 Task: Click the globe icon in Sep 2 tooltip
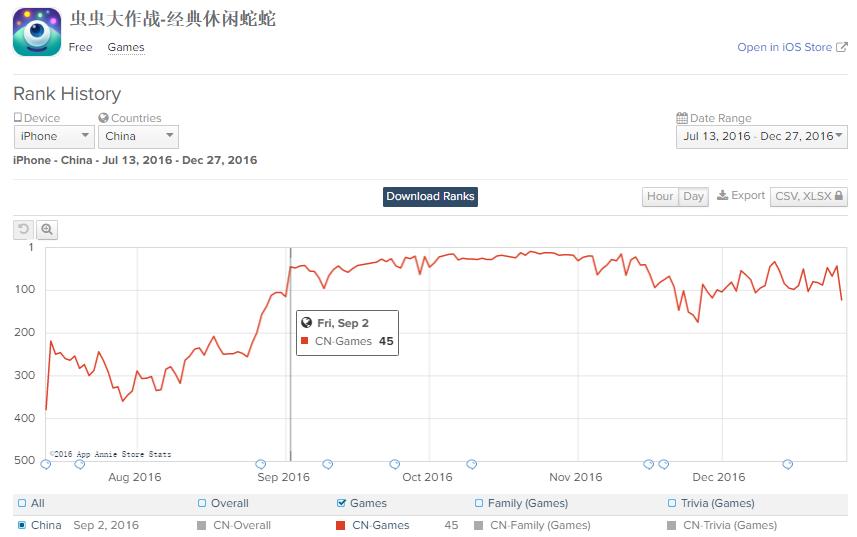coord(307,323)
